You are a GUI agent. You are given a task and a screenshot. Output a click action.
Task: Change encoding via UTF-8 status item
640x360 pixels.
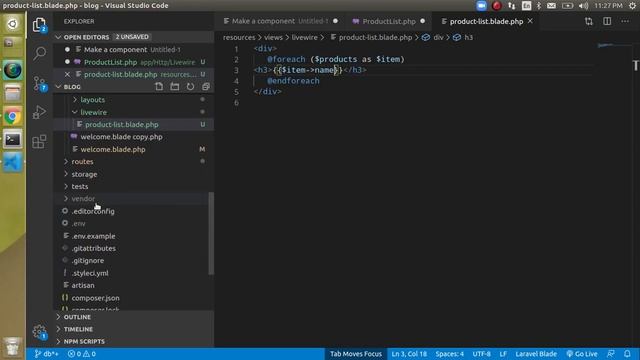[482, 354]
